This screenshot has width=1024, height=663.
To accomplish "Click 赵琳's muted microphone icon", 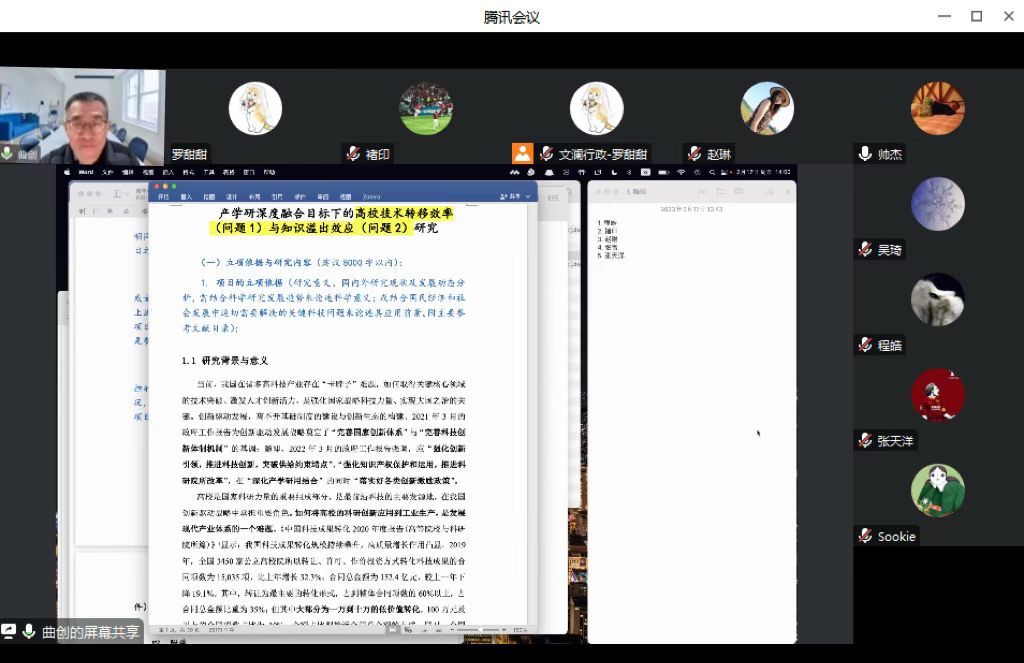I will click(694, 154).
